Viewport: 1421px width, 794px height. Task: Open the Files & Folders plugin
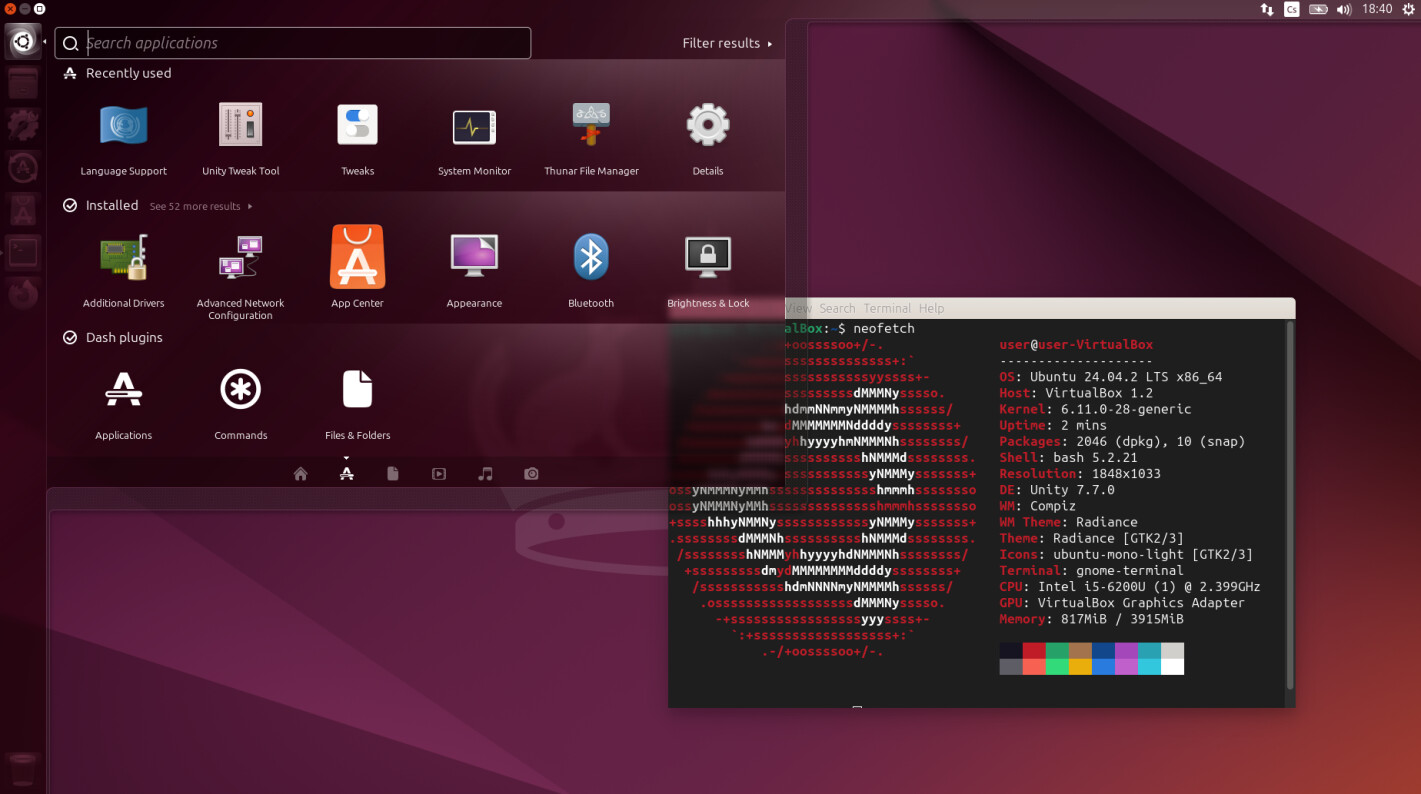click(357, 390)
